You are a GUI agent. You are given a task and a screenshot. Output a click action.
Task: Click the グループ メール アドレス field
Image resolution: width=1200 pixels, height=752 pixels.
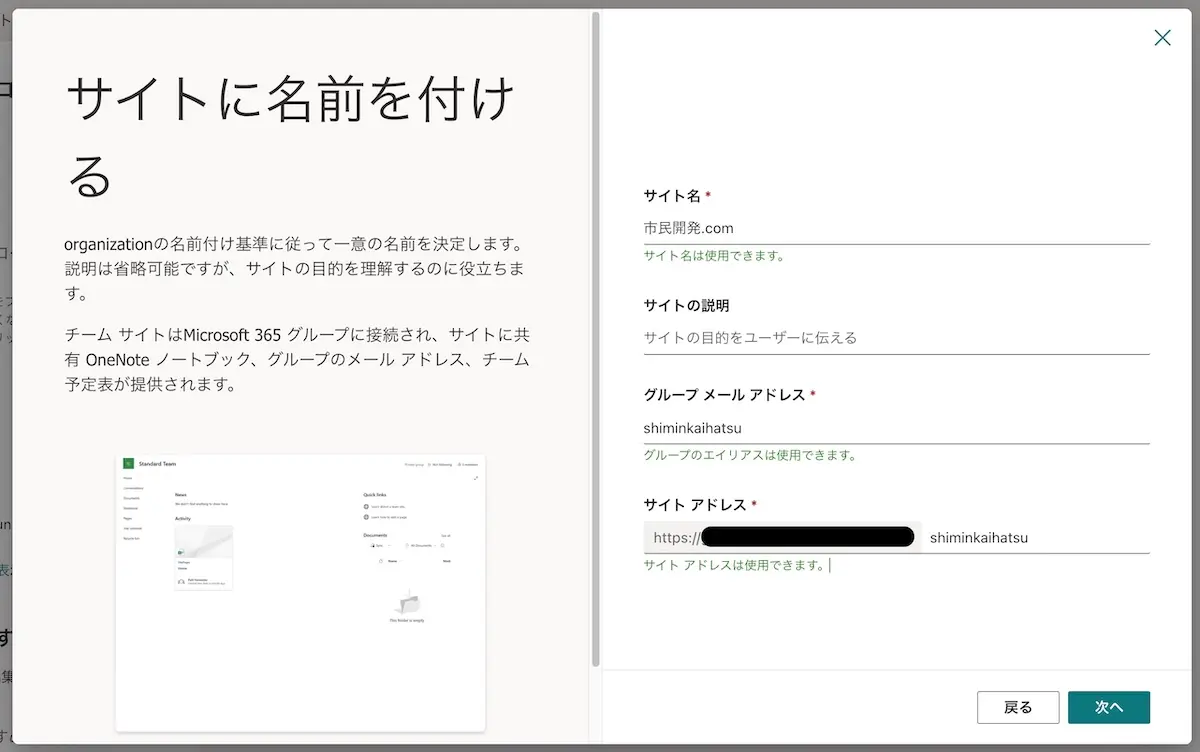(896, 428)
